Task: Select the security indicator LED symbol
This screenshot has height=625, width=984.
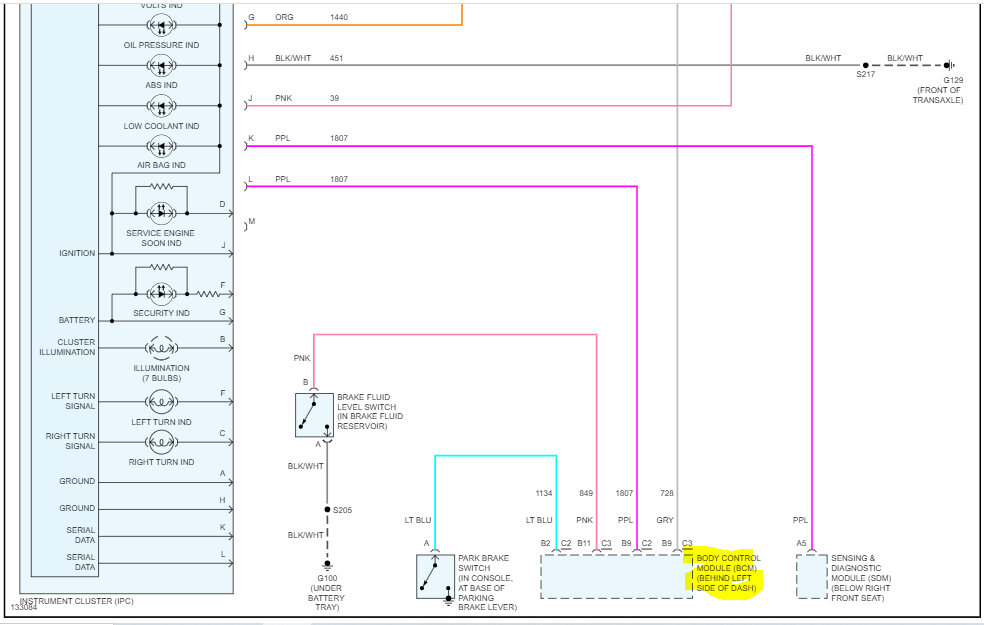Action: (161, 293)
